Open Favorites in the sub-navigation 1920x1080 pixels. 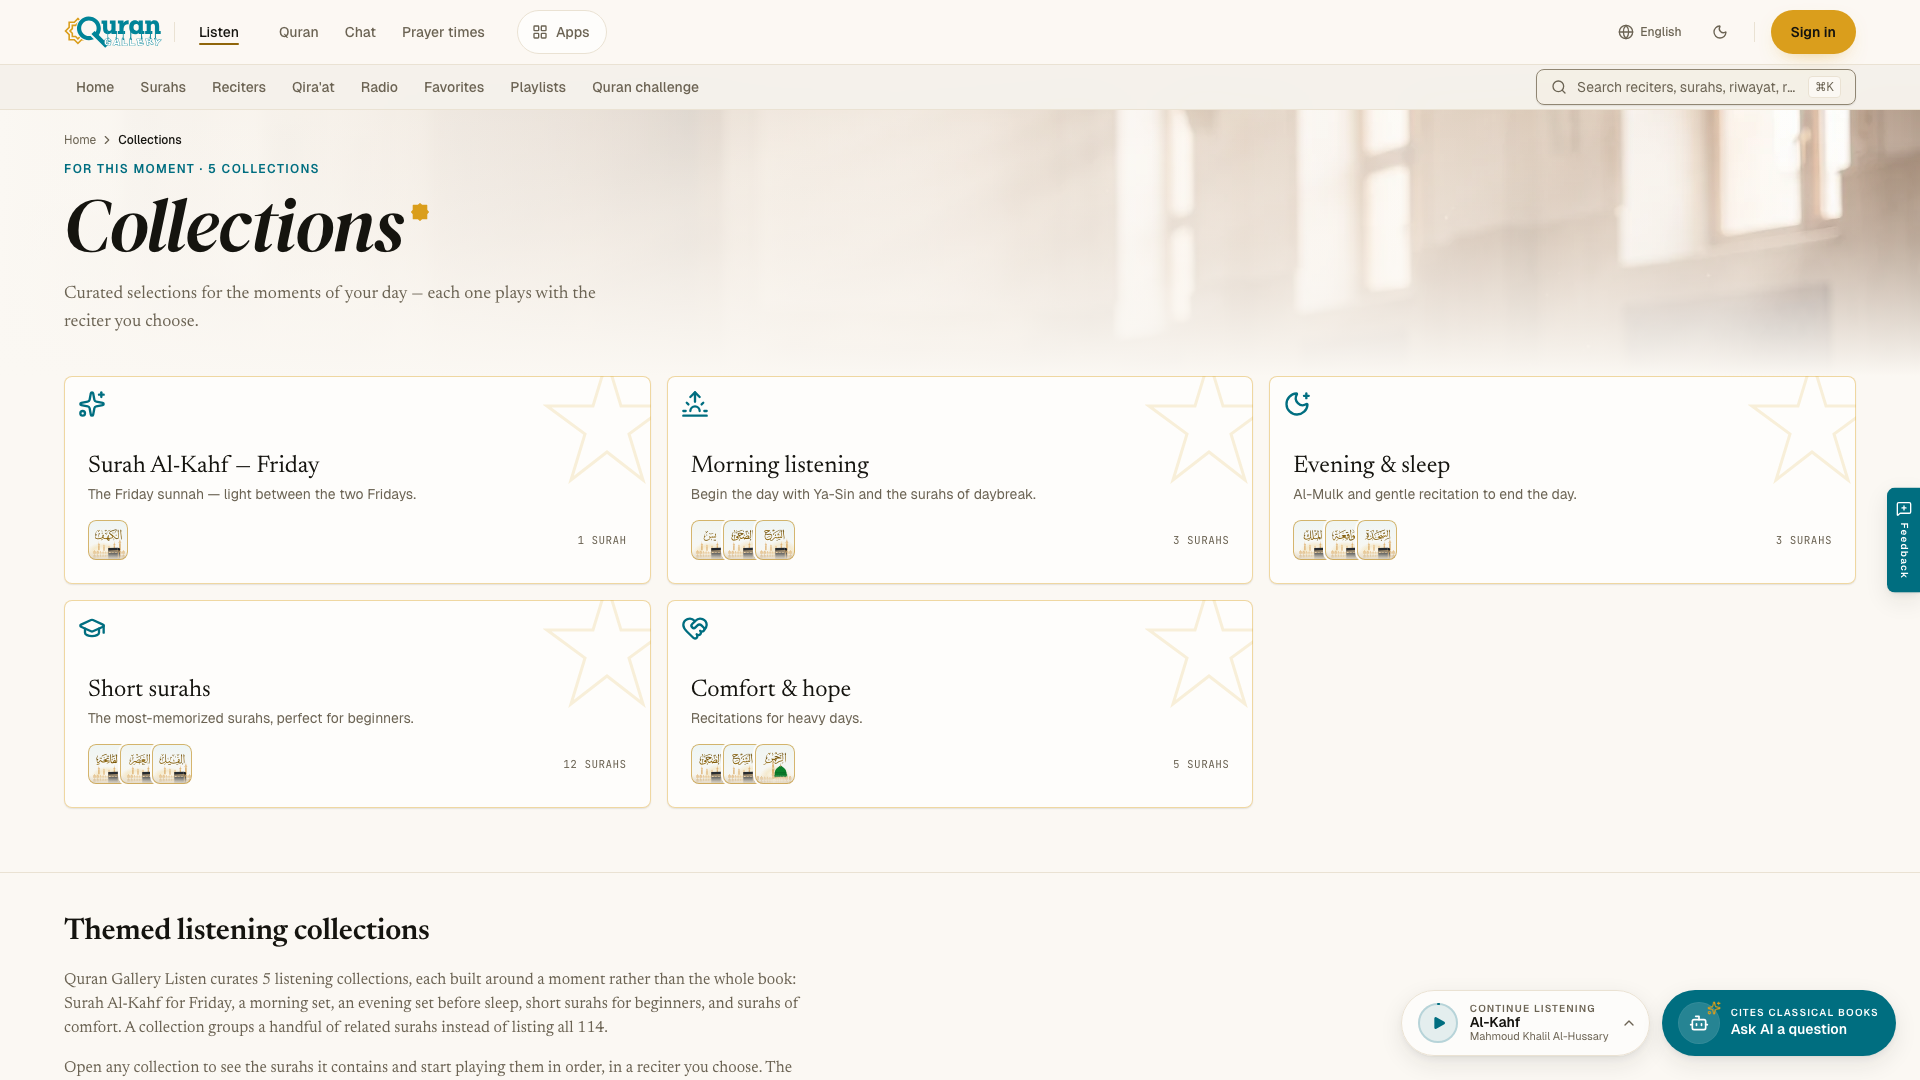(454, 87)
